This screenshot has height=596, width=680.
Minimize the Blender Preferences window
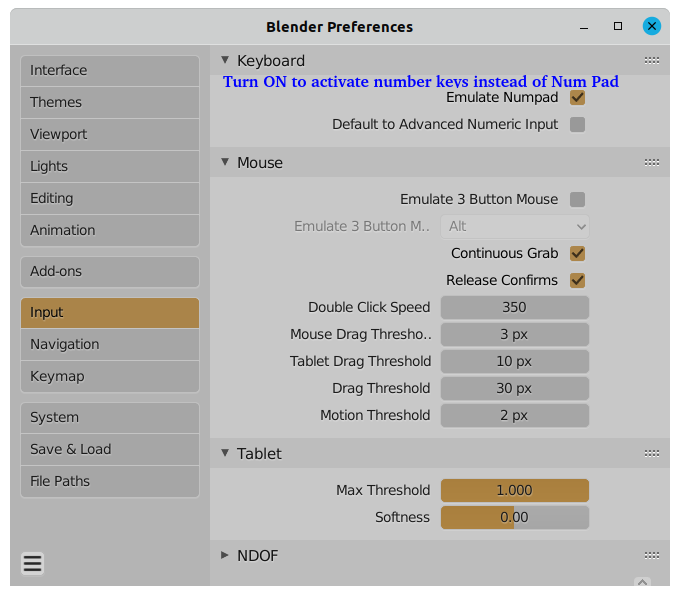pos(584,28)
